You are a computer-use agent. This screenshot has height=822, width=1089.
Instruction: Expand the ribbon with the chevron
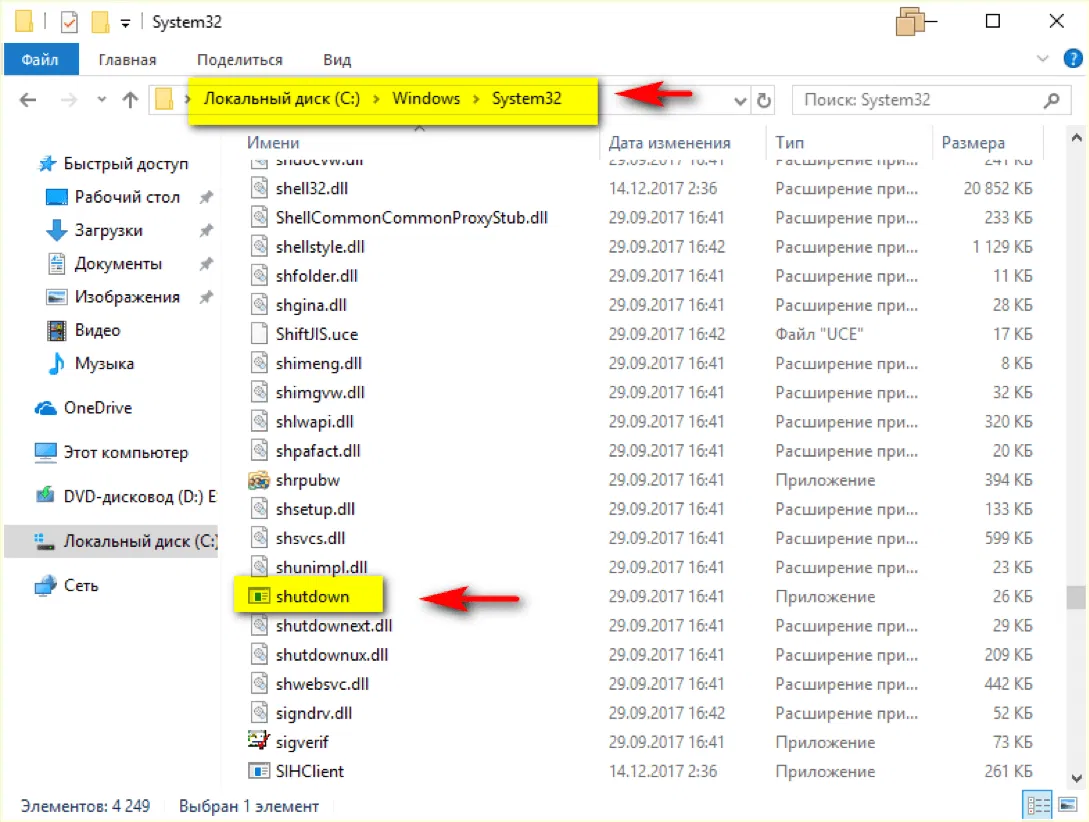coord(1042,59)
